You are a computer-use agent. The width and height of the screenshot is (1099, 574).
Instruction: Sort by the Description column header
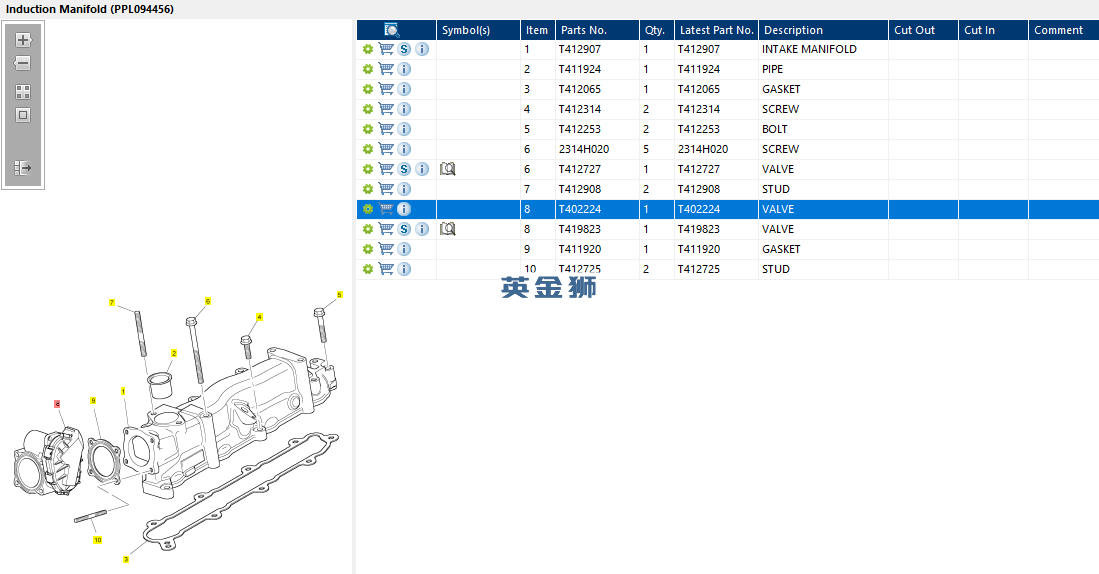pyautogui.click(x=824, y=30)
